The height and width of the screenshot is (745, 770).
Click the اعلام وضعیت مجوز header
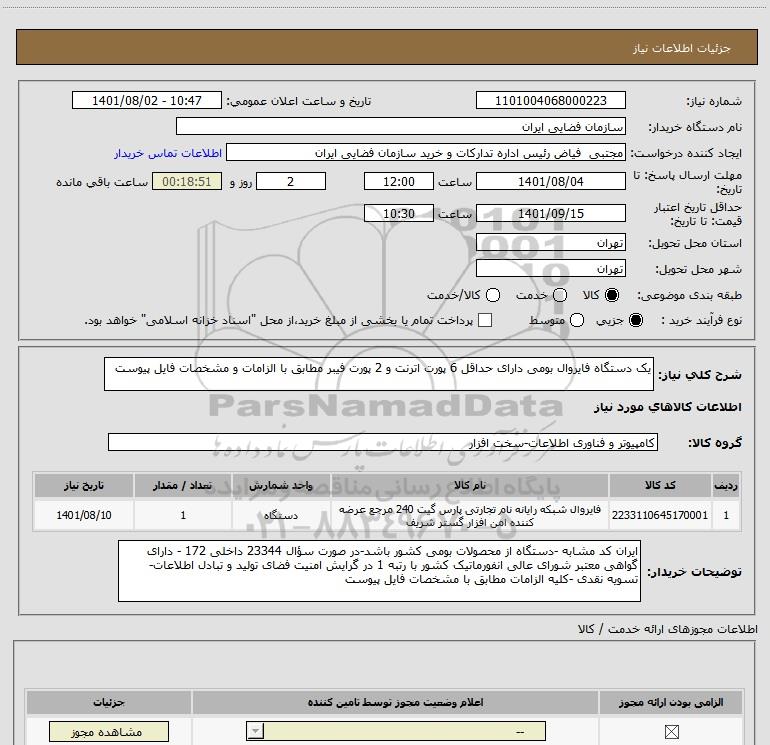pyautogui.click(x=395, y=702)
